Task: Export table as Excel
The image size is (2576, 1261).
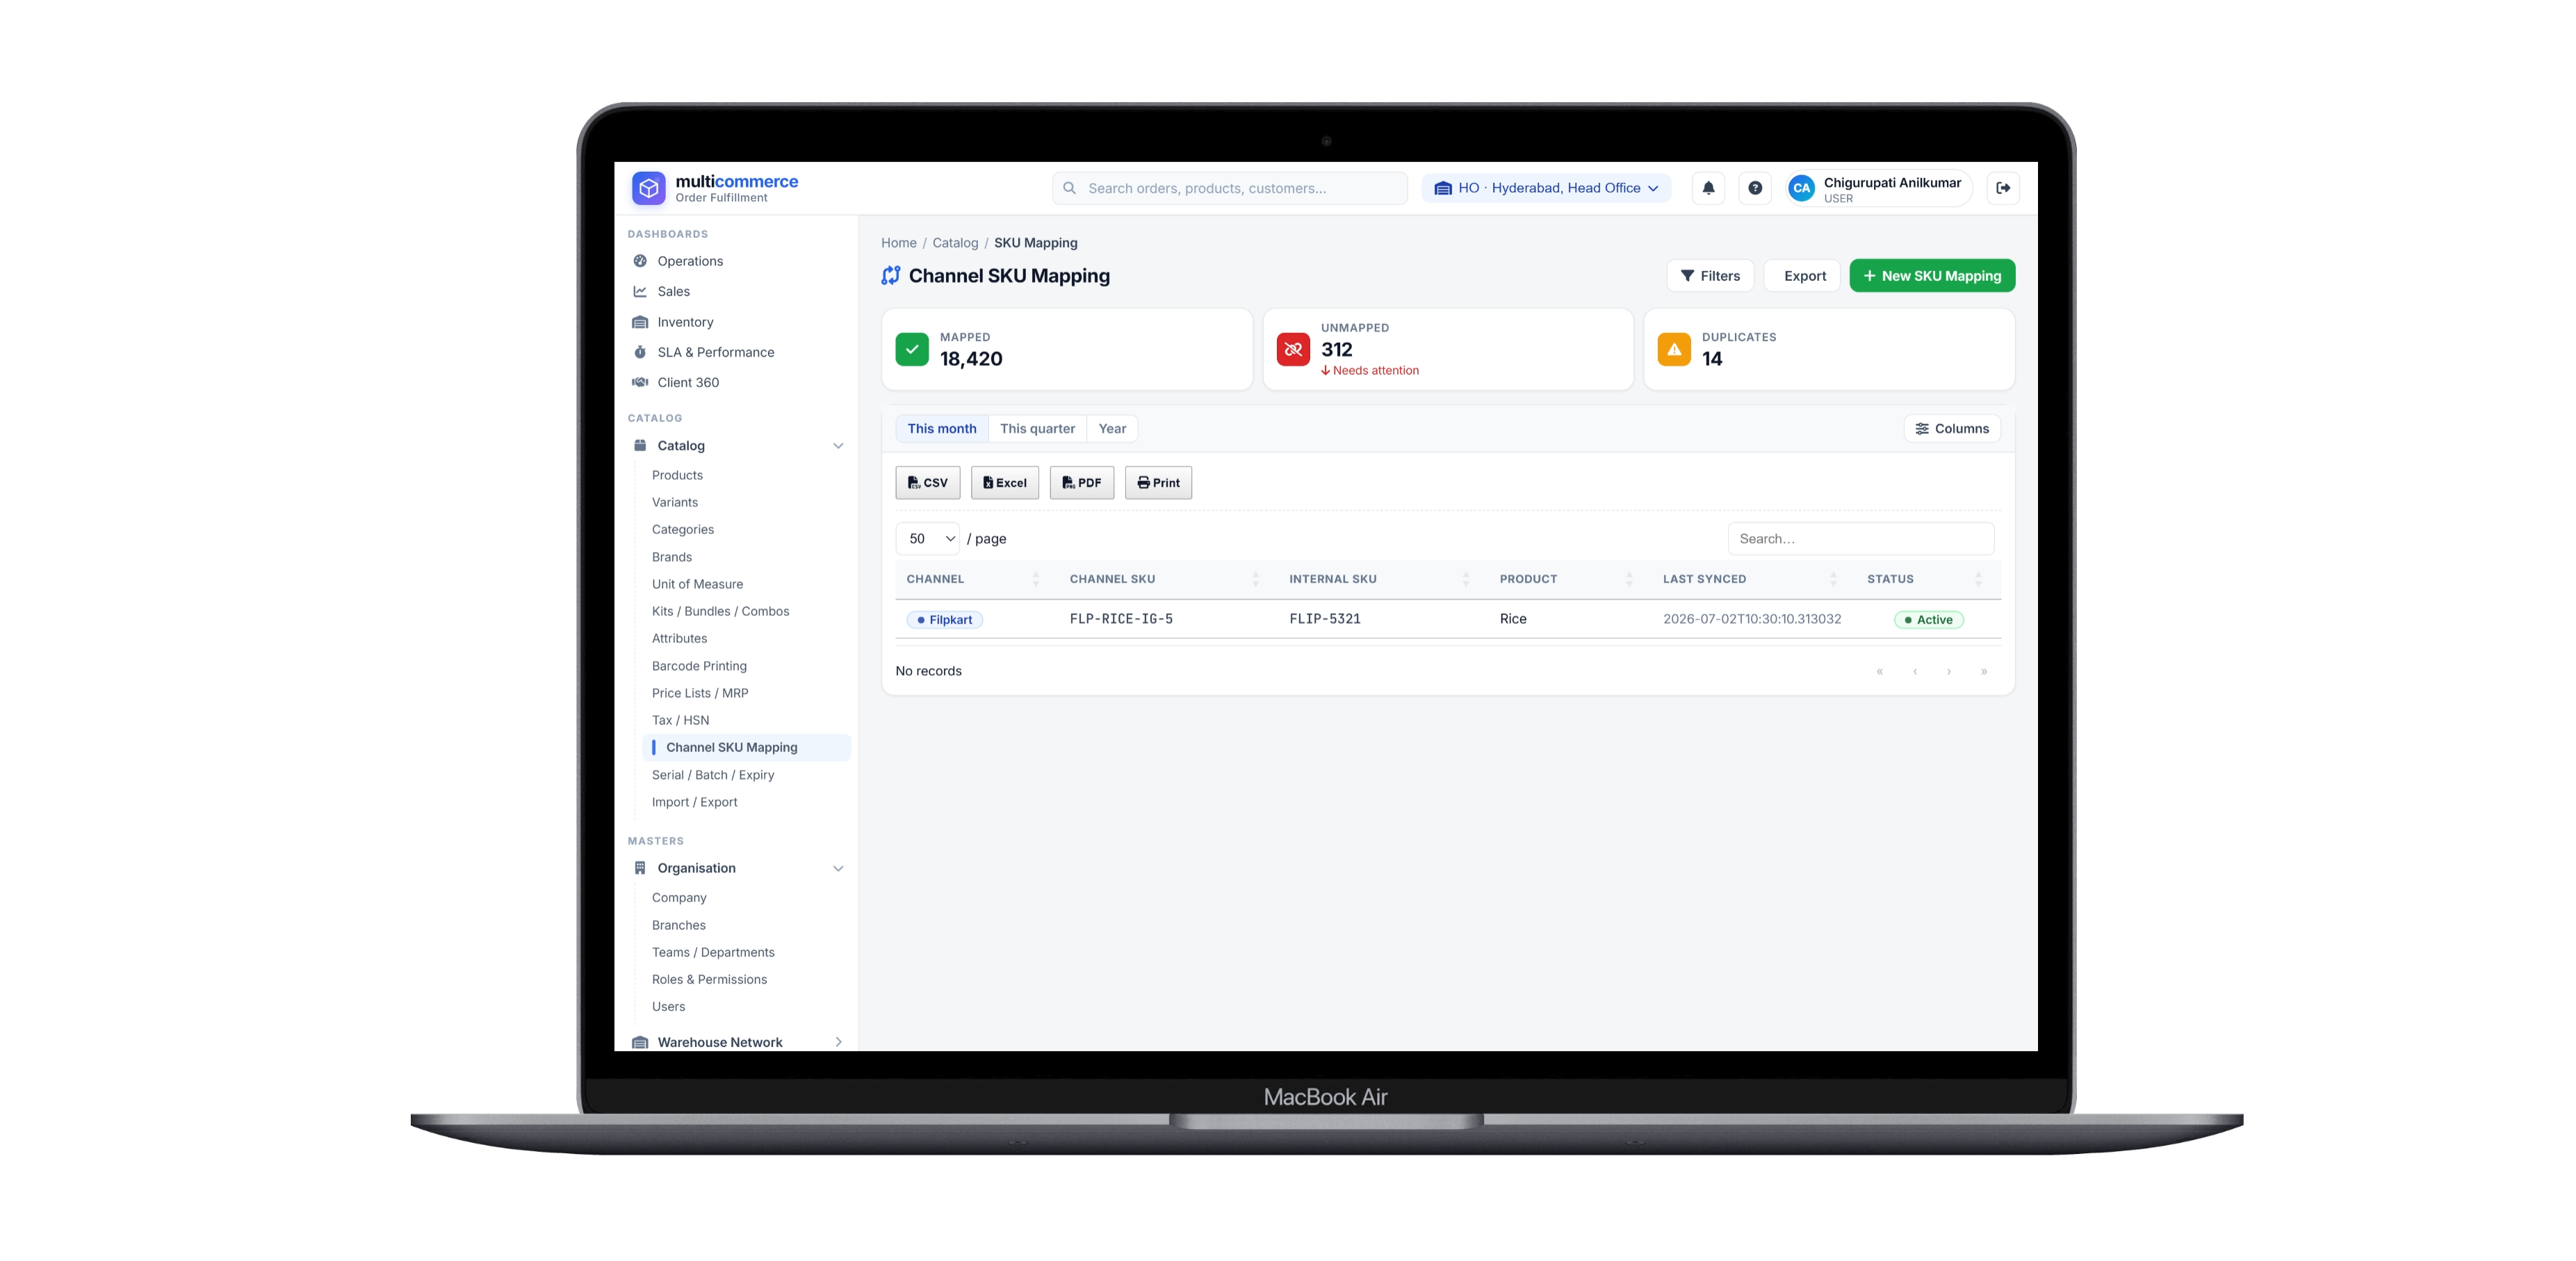Action: (1004, 482)
